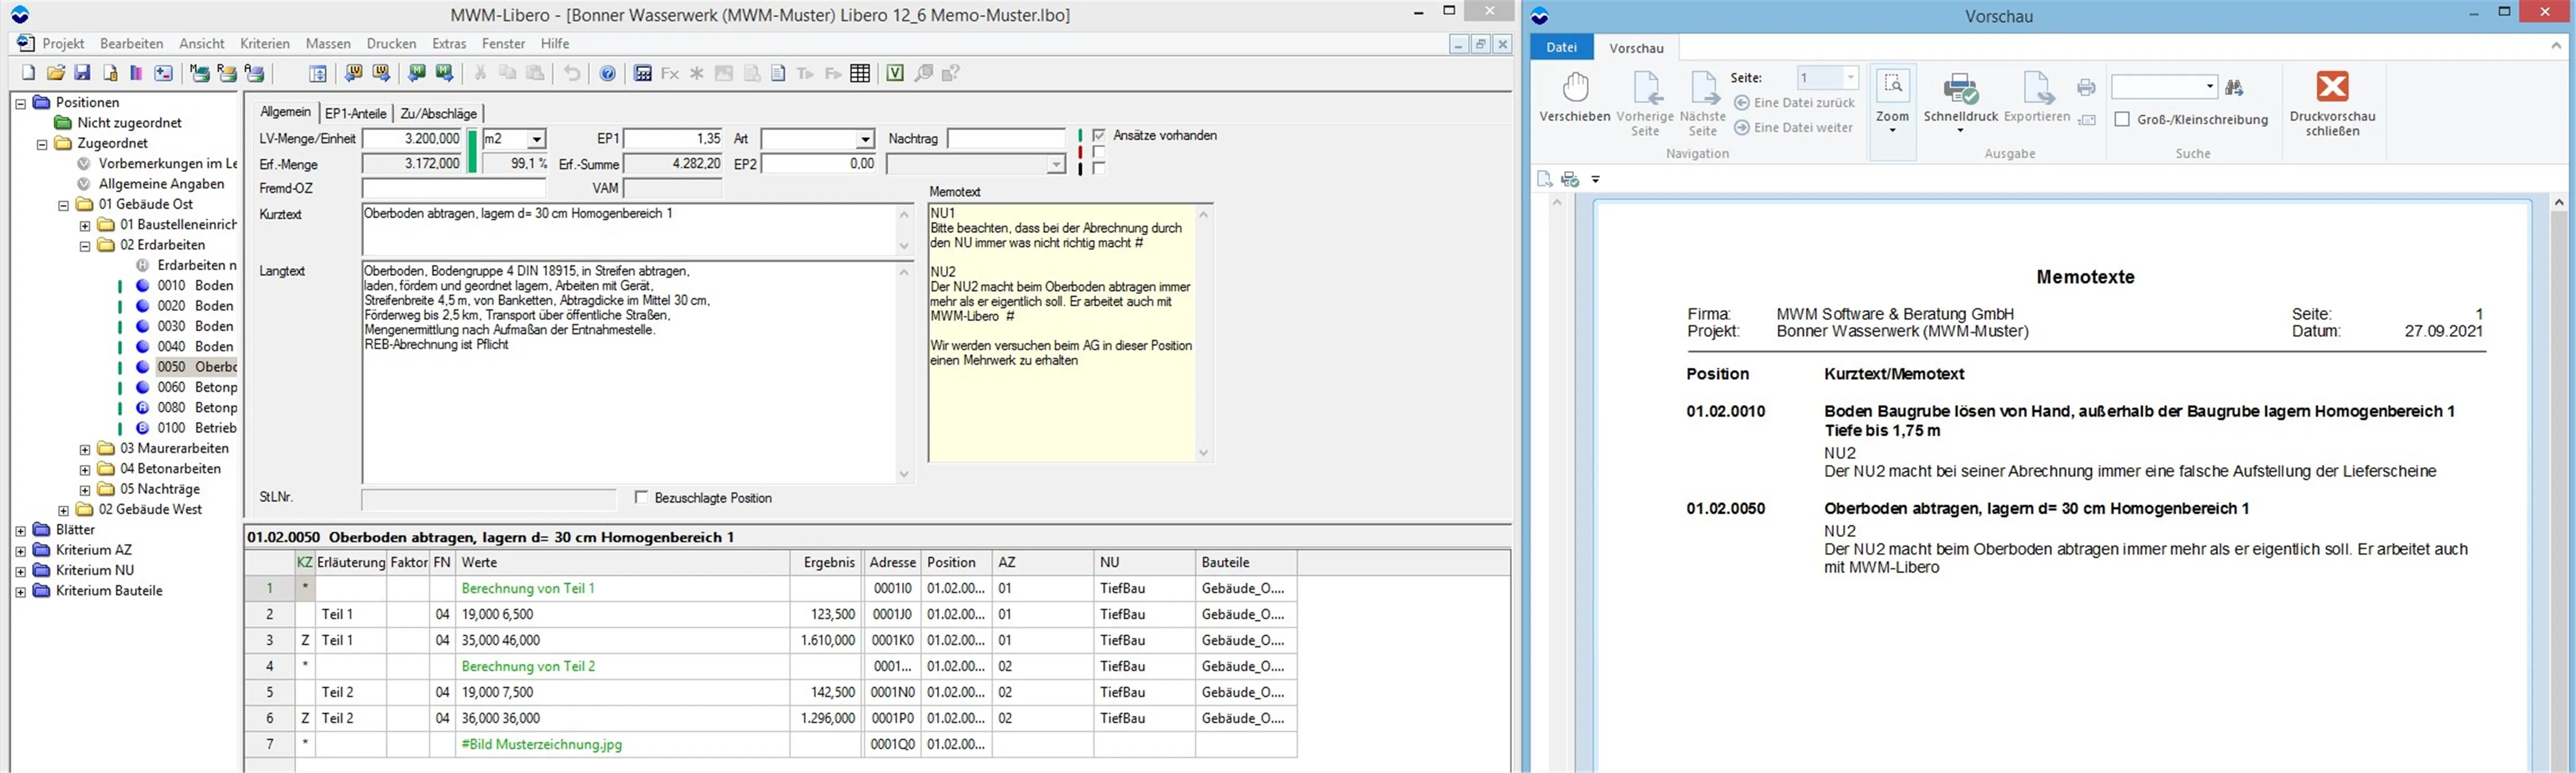The height and width of the screenshot is (773, 2576).
Task: Click the Nachtrag input field
Action: click(1007, 139)
